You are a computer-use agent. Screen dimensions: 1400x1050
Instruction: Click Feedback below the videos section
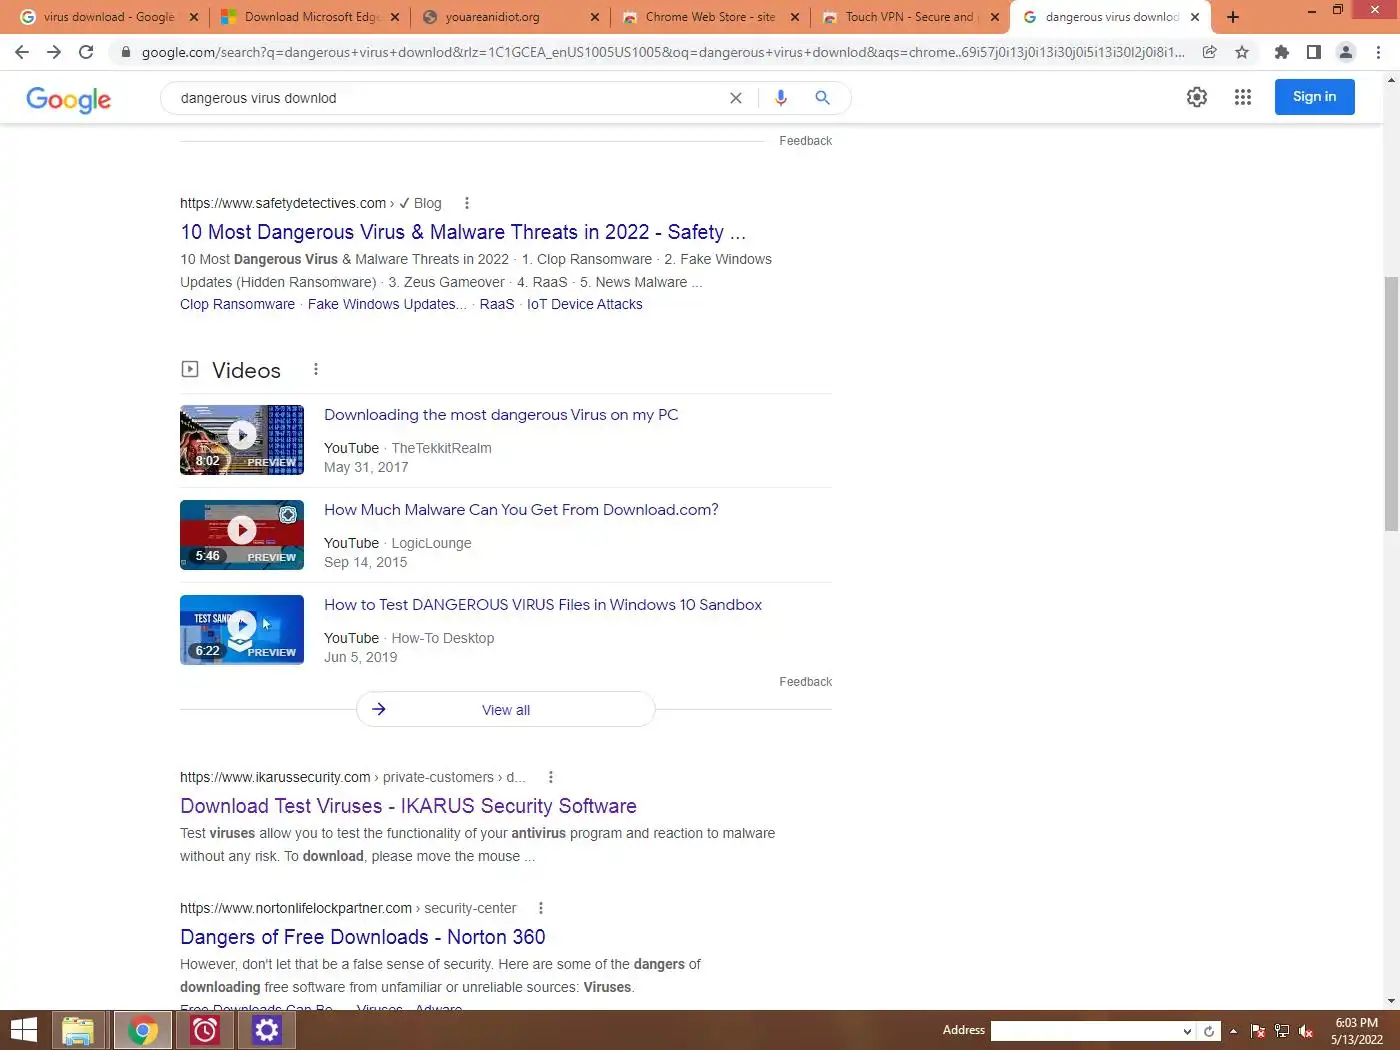pyautogui.click(x=805, y=682)
